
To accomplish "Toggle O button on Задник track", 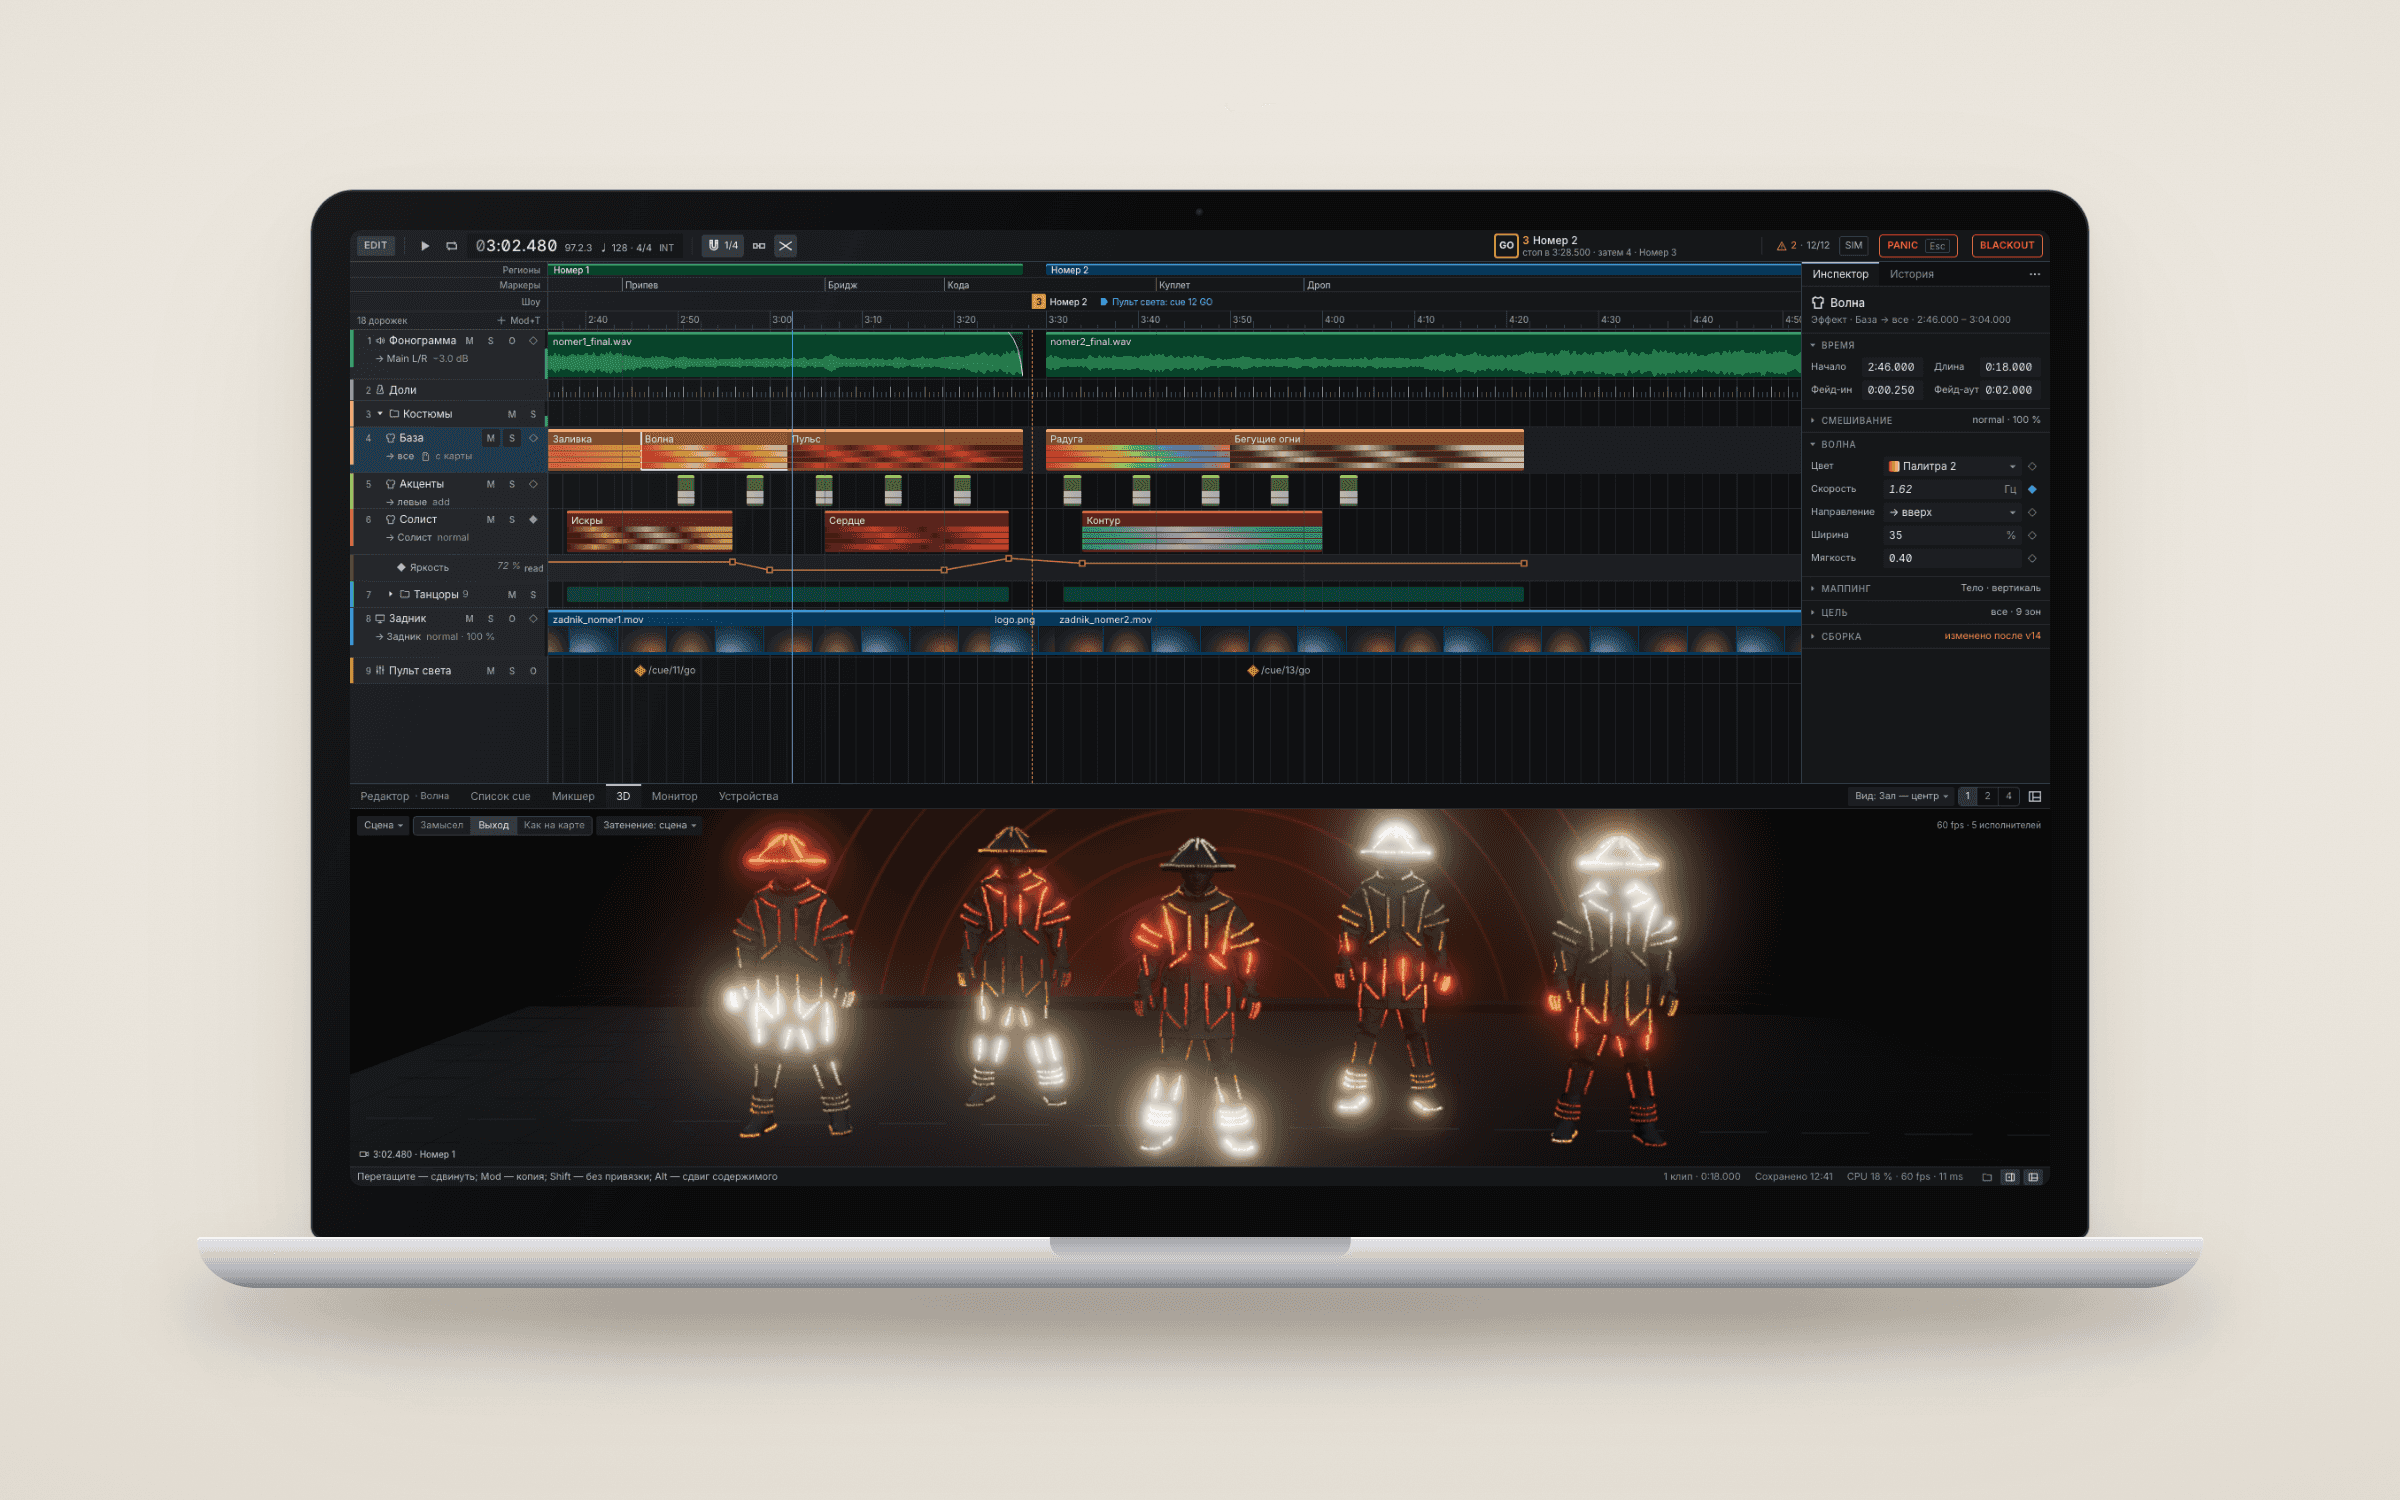I will (512, 619).
